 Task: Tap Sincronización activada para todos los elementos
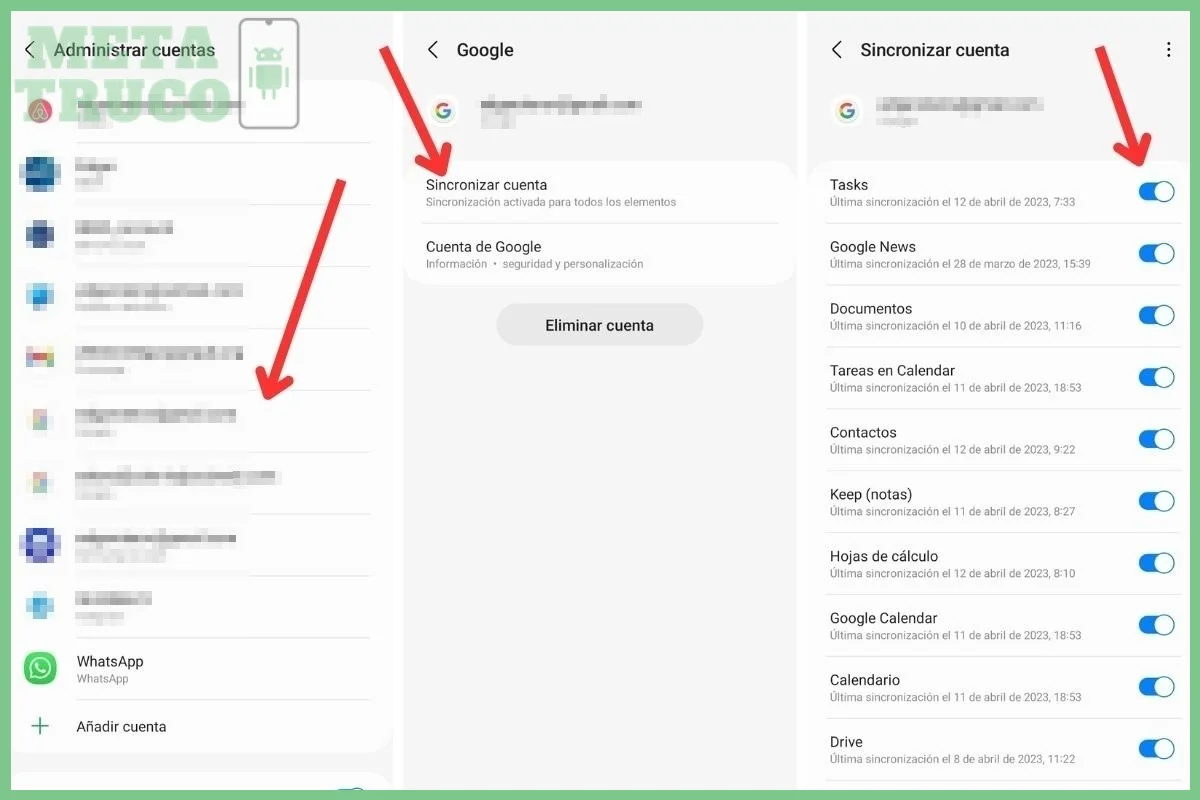551,202
